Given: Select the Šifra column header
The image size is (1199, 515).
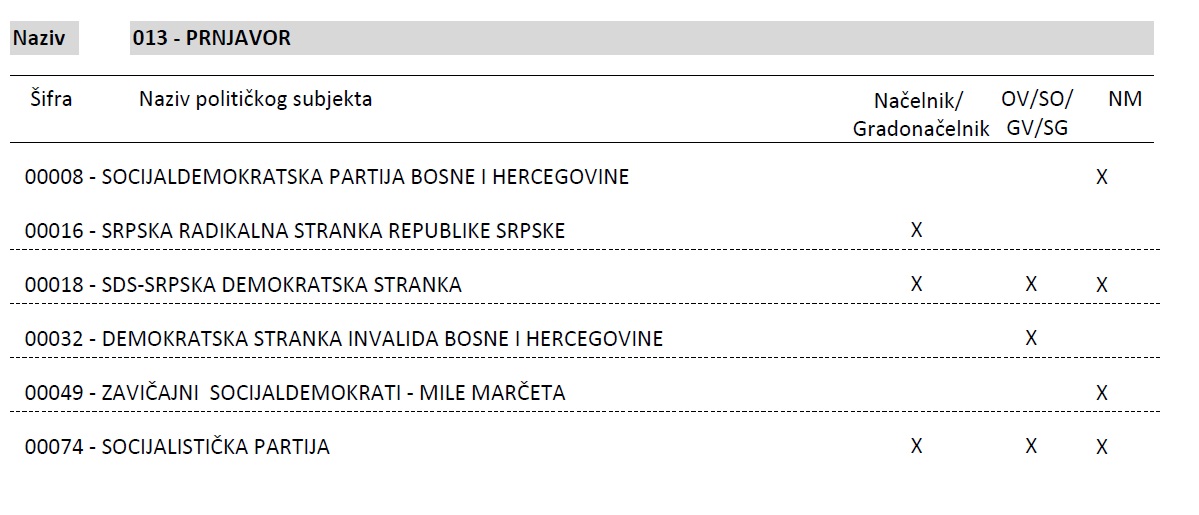Looking at the screenshot, I should pyautogui.click(x=51, y=99).
